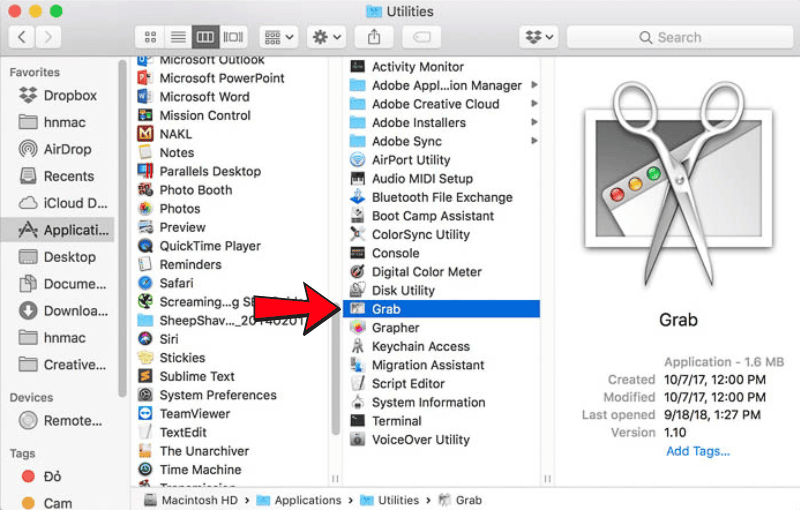This screenshot has height=510, width=800.
Task: Open the arrange items dropdown
Action: [x=278, y=37]
